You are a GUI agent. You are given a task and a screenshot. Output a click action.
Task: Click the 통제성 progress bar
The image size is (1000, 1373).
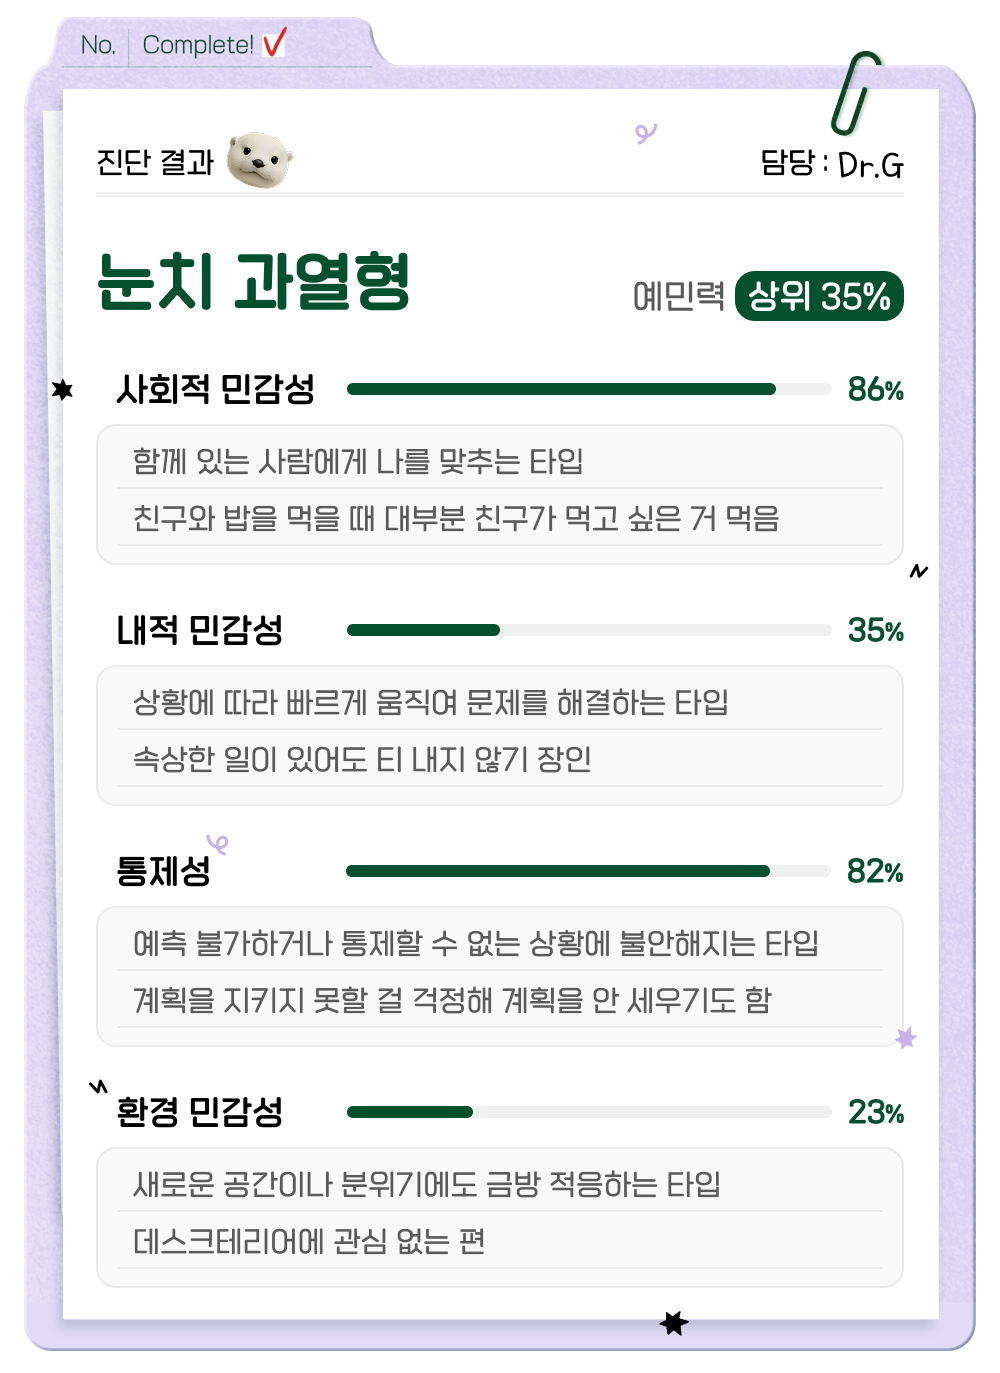click(589, 871)
